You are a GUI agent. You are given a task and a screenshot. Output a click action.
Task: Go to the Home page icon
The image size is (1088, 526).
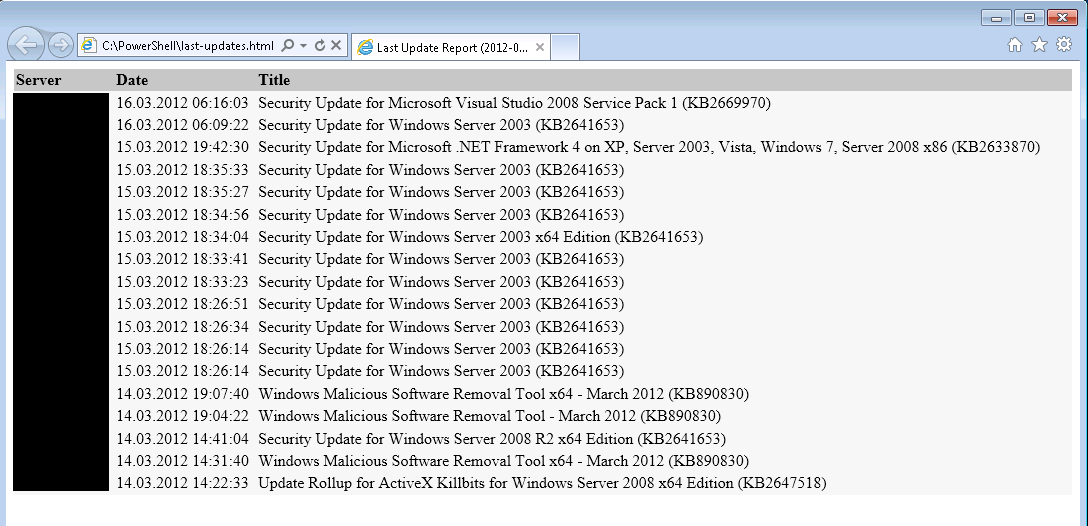(x=1014, y=45)
